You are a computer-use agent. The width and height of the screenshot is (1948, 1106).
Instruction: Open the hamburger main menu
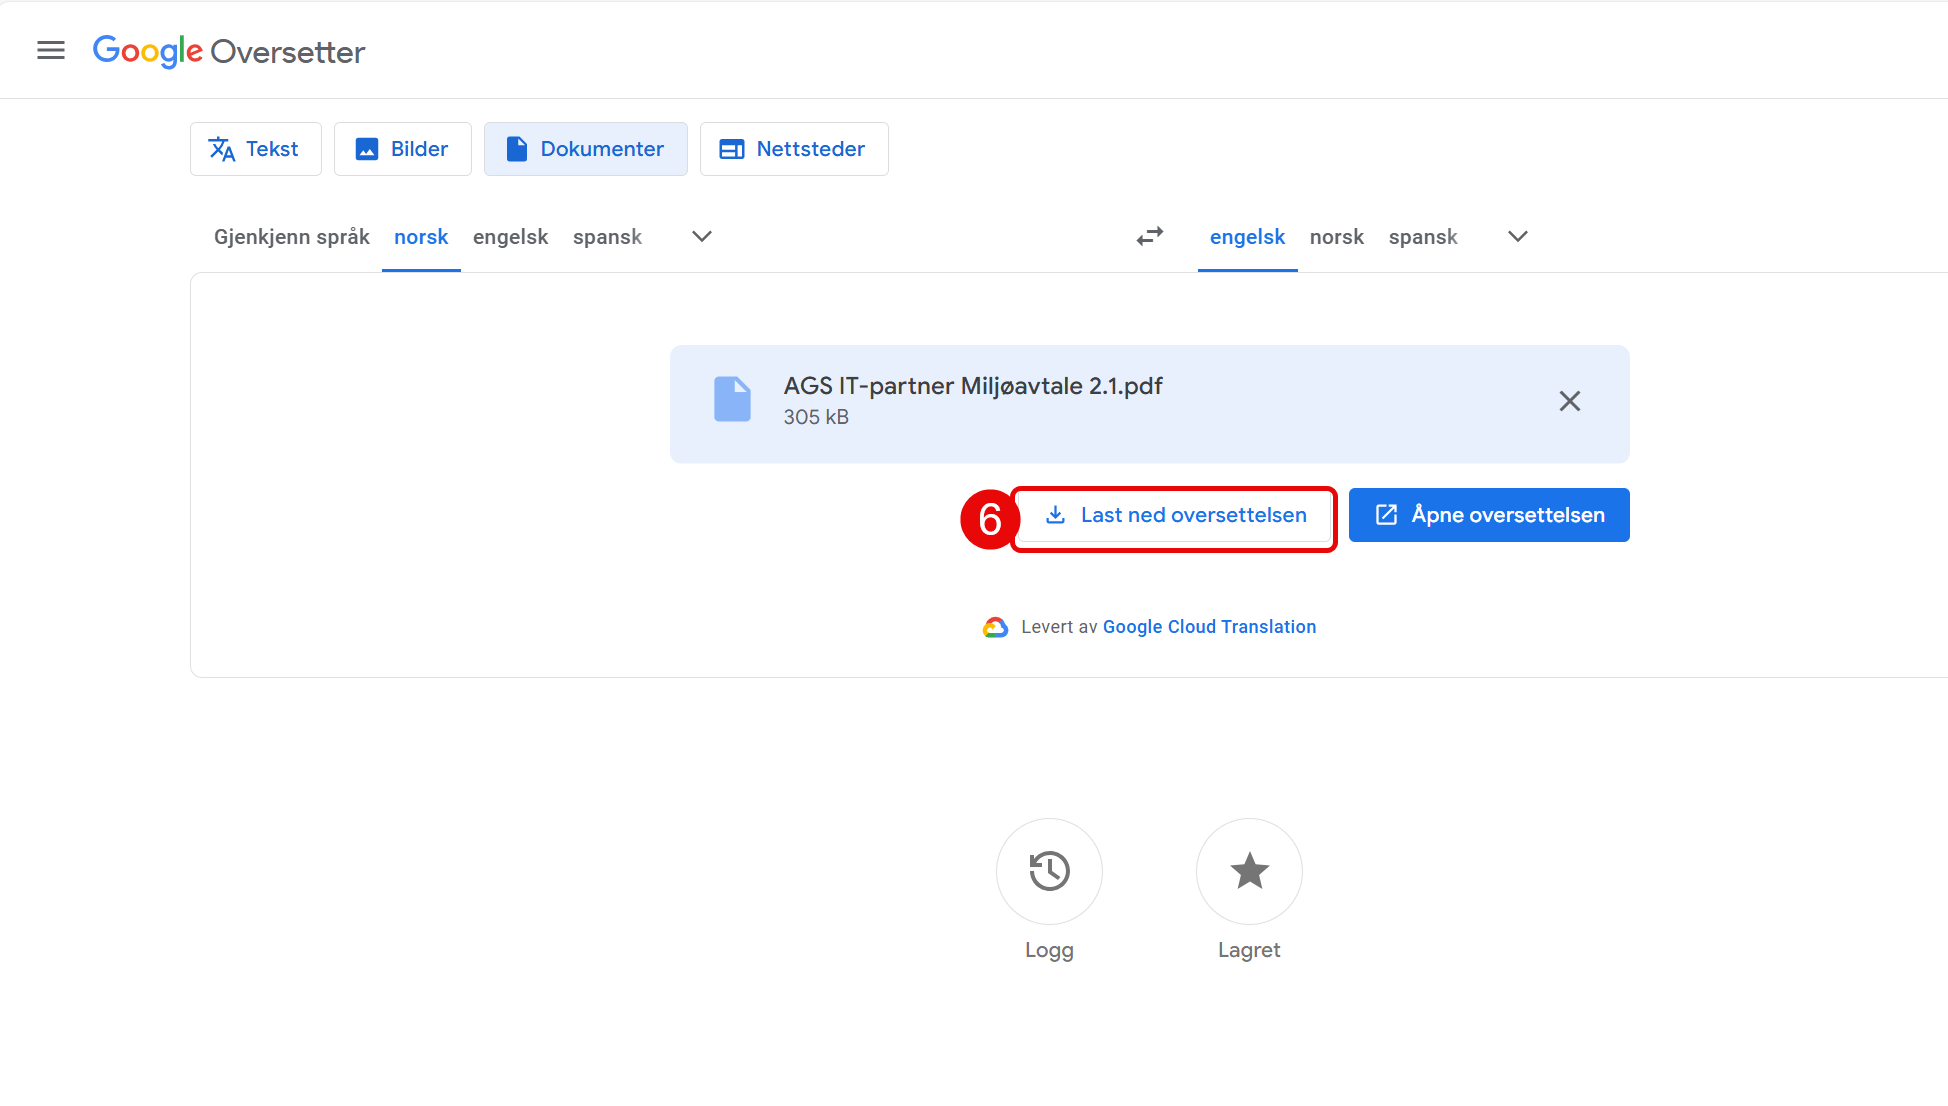tap(51, 50)
